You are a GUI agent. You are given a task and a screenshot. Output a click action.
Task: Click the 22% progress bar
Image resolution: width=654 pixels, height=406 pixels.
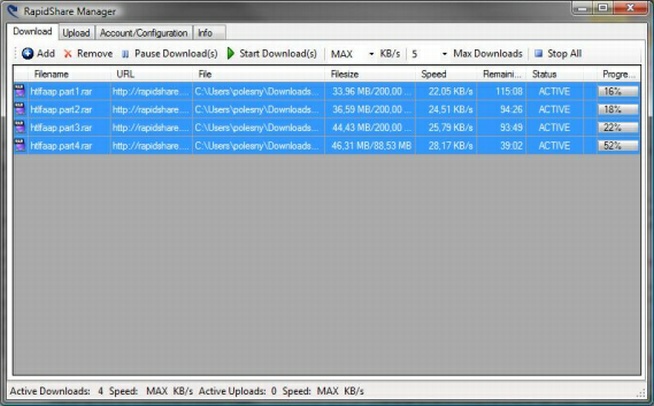pyautogui.click(x=618, y=127)
